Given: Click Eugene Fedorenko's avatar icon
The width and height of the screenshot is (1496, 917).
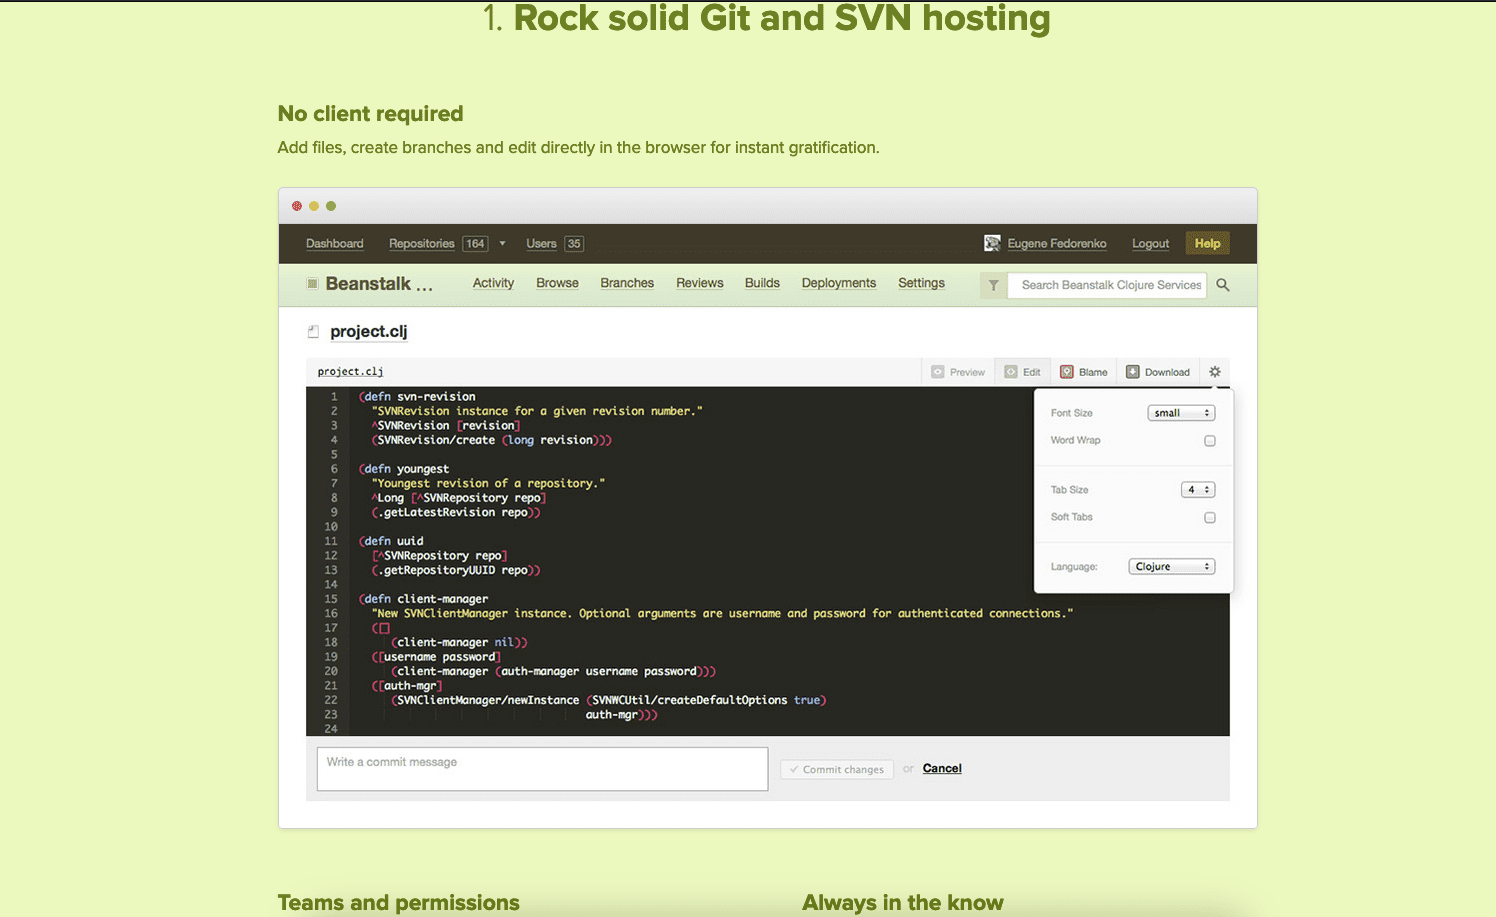Looking at the screenshot, I should point(992,243).
